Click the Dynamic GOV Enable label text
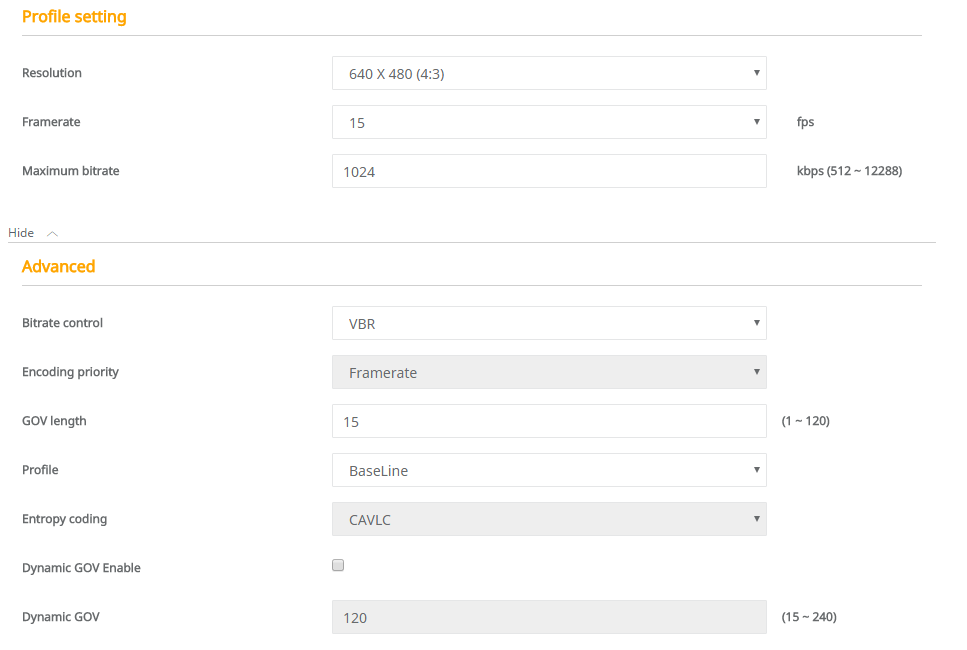 point(81,568)
